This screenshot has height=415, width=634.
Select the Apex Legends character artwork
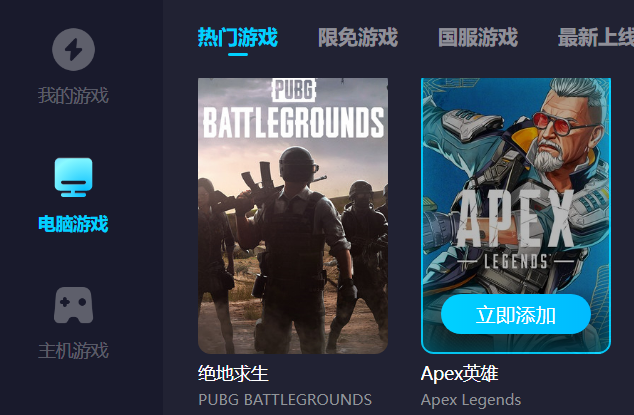tap(516, 216)
